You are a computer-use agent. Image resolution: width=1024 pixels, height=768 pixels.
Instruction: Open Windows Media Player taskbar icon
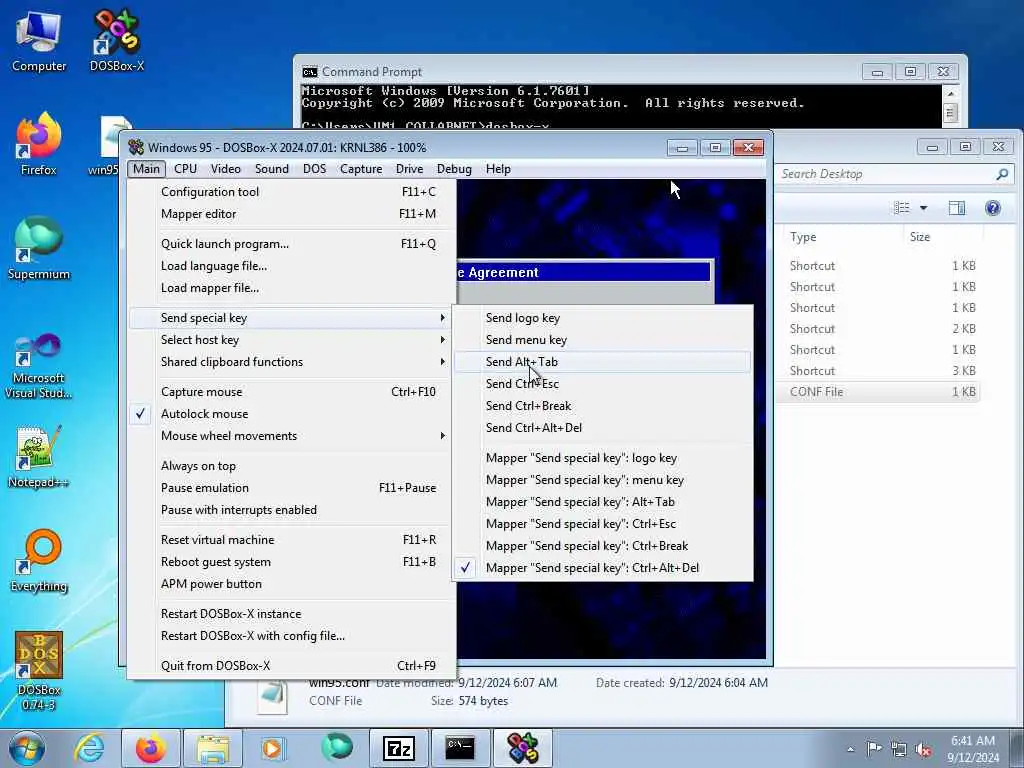pyautogui.click(x=273, y=748)
